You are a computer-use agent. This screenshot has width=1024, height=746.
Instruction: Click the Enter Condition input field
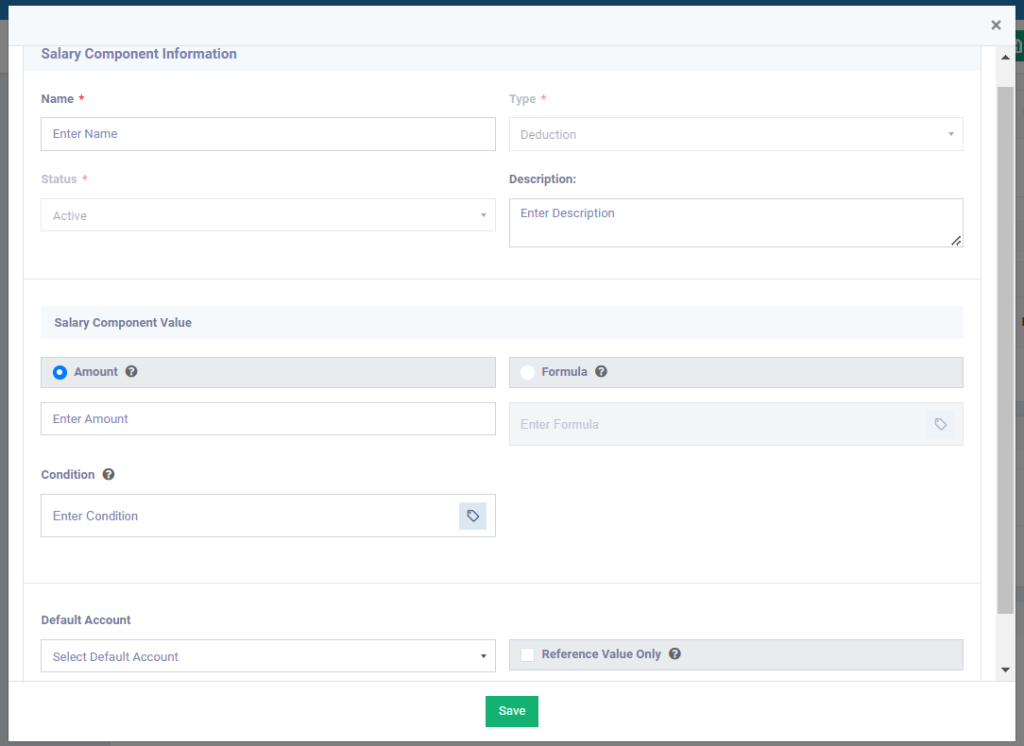(250, 516)
